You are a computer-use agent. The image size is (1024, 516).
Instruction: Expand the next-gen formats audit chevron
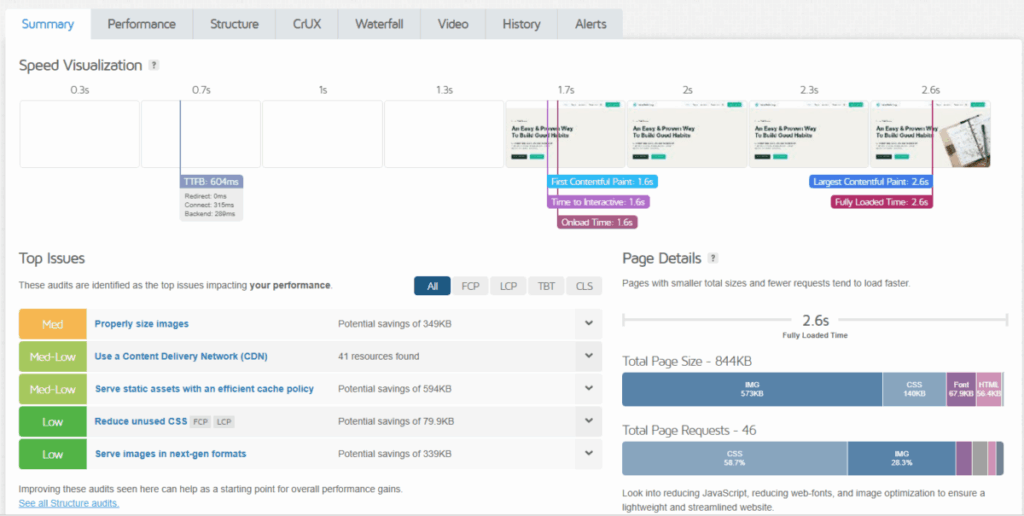tap(588, 454)
